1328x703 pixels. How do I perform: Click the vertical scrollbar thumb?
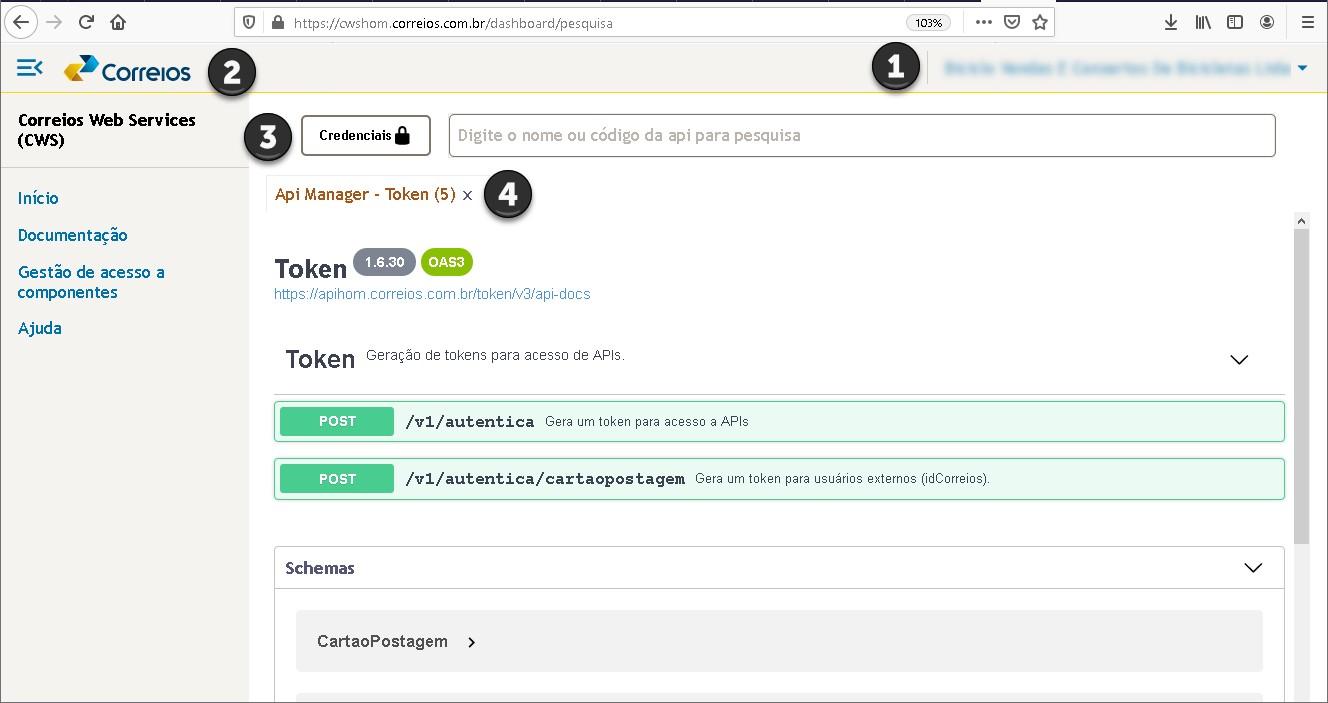[x=1301, y=386]
